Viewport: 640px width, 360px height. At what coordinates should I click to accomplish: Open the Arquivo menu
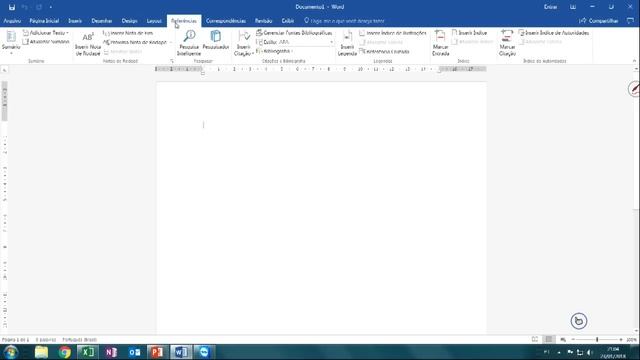click(12, 21)
